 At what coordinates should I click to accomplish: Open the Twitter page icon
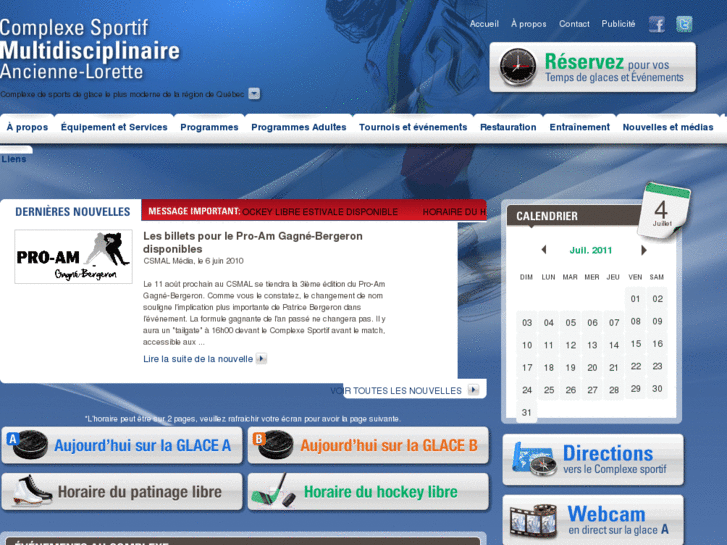[684, 24]
